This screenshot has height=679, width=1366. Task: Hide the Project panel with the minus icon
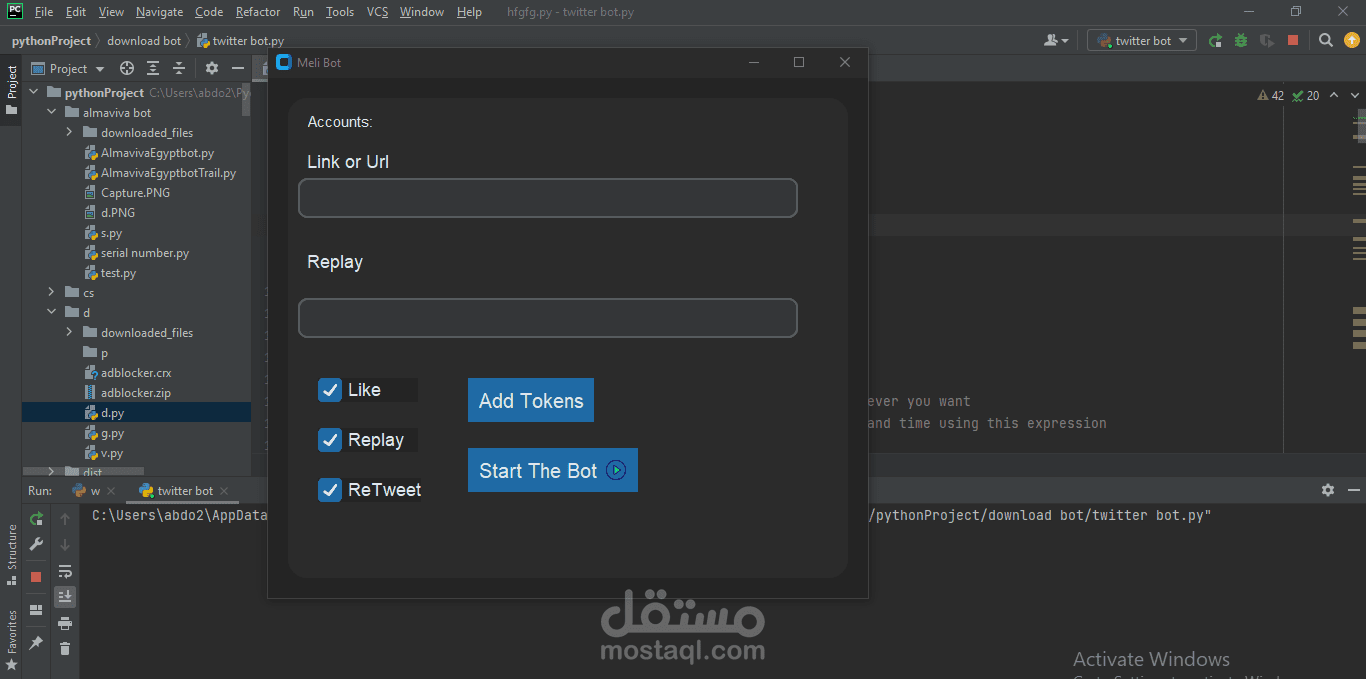[x=238, y=68]
